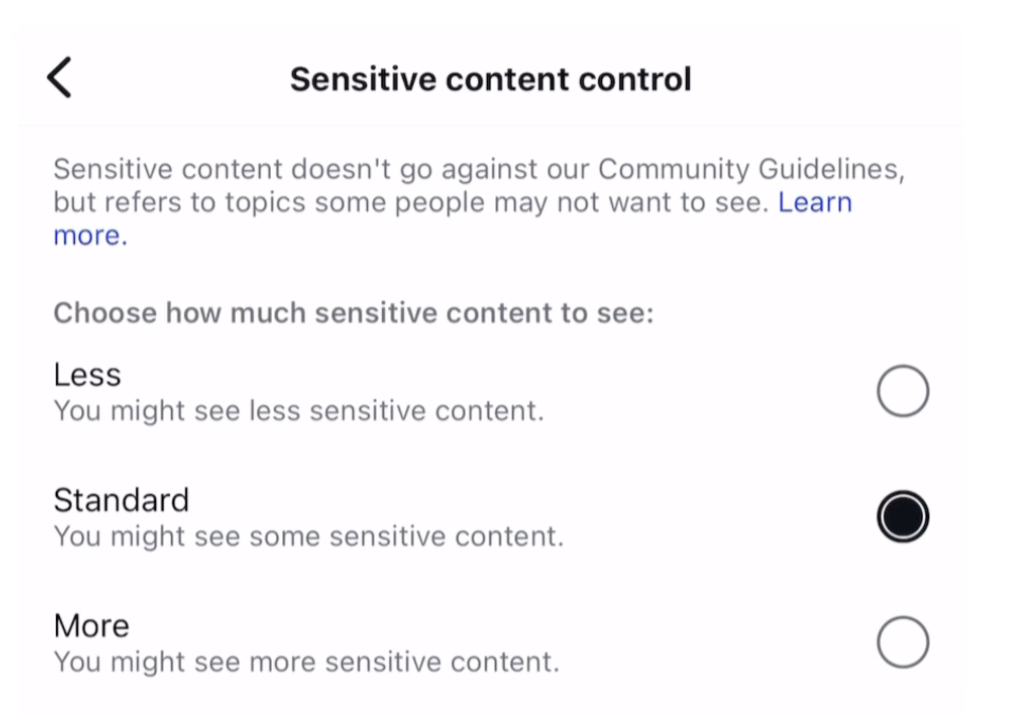Click the blue "more." link text
The height and width of the screenshot is (716, 1010).
[x=90, y=236]
